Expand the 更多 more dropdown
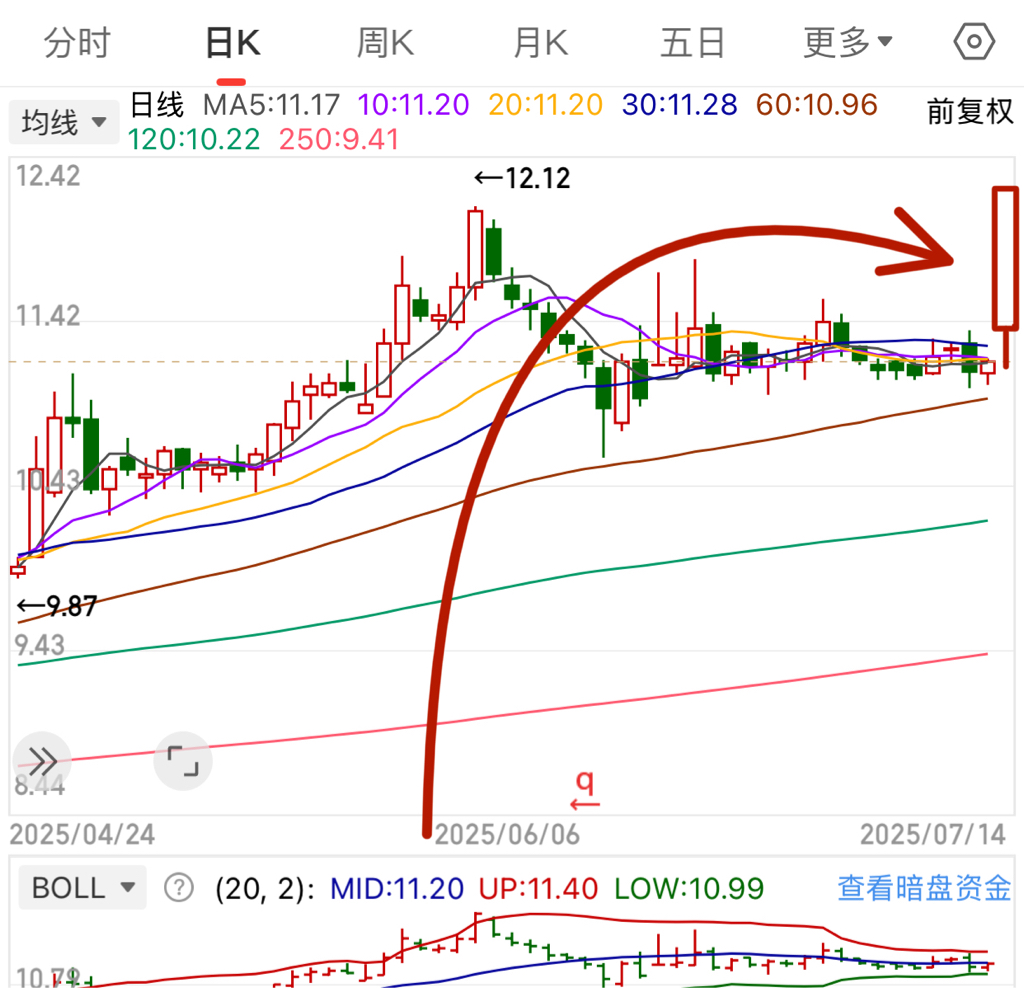 (x=847, y=43)
